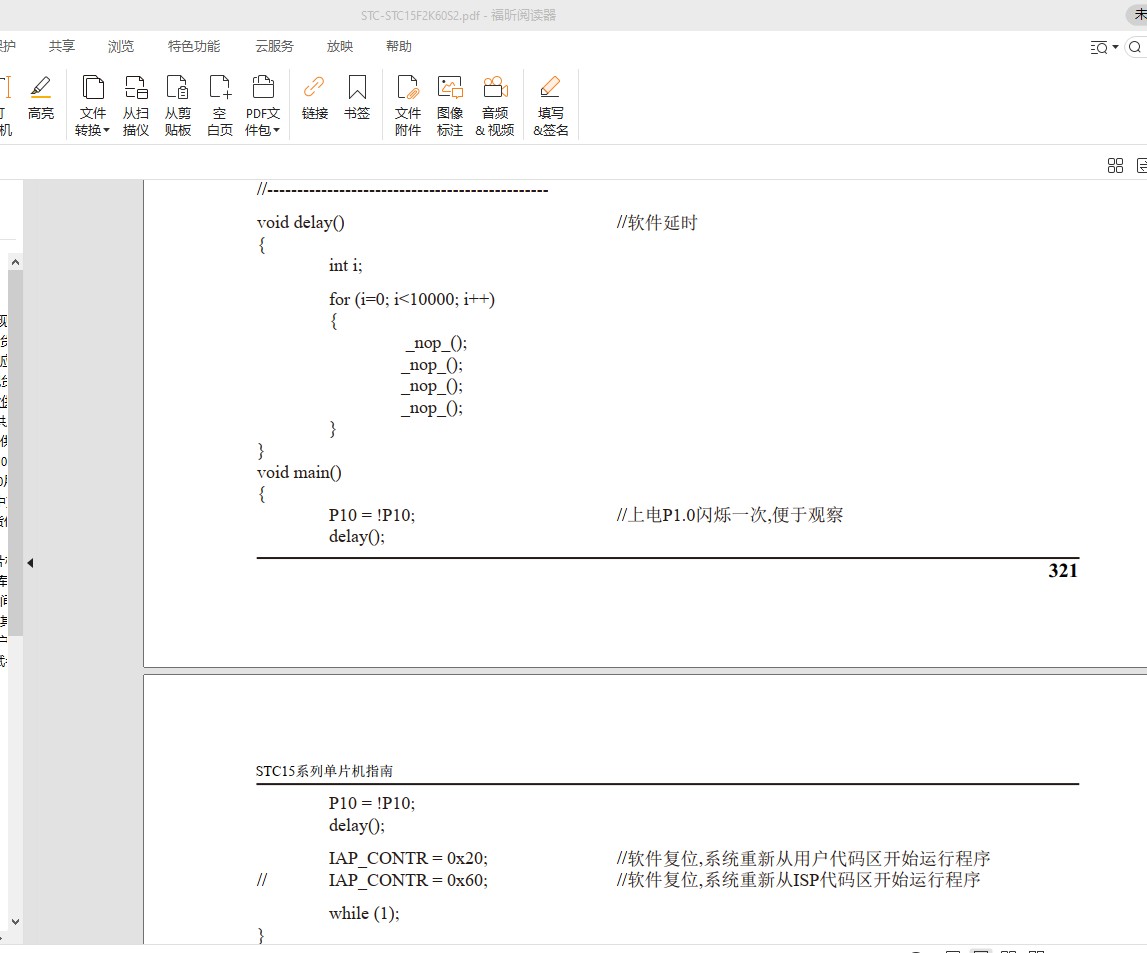Insert 音频&视频 media
Viewport: 1147px width, 953px height.
click(494, 105)
